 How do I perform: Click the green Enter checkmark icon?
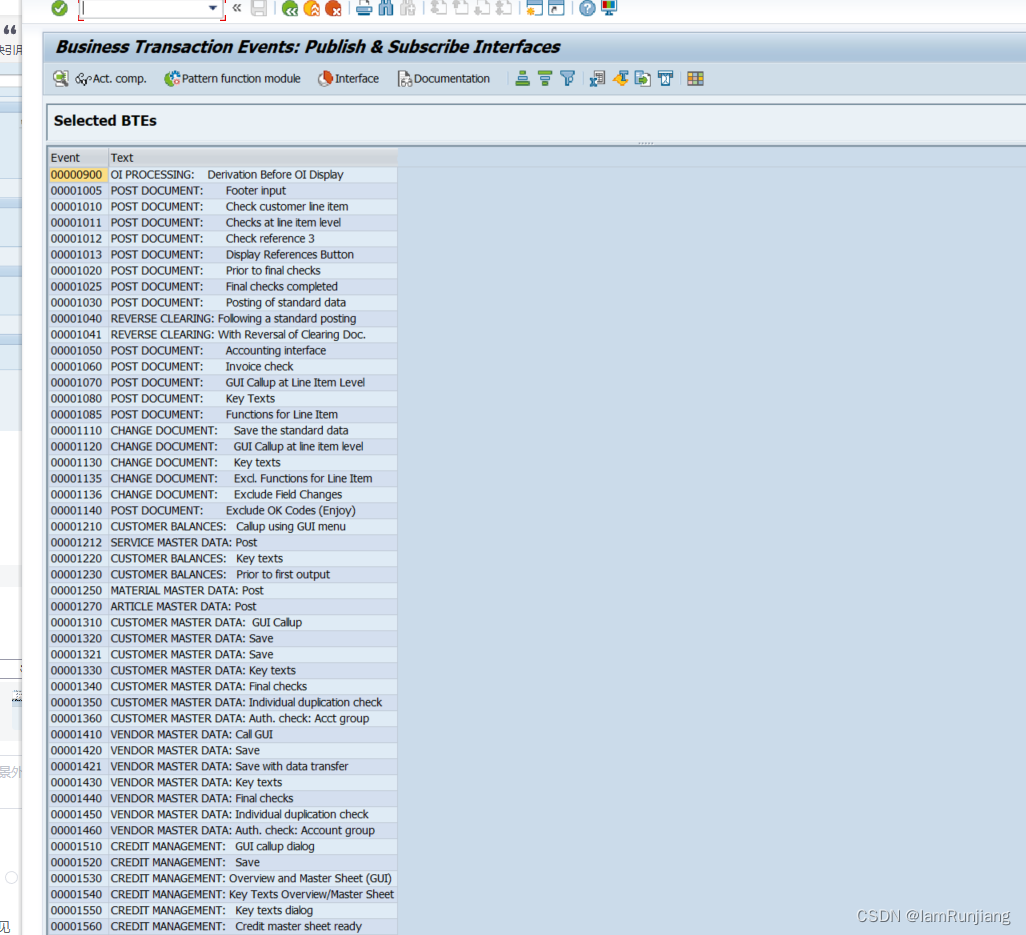click(60, 8)
